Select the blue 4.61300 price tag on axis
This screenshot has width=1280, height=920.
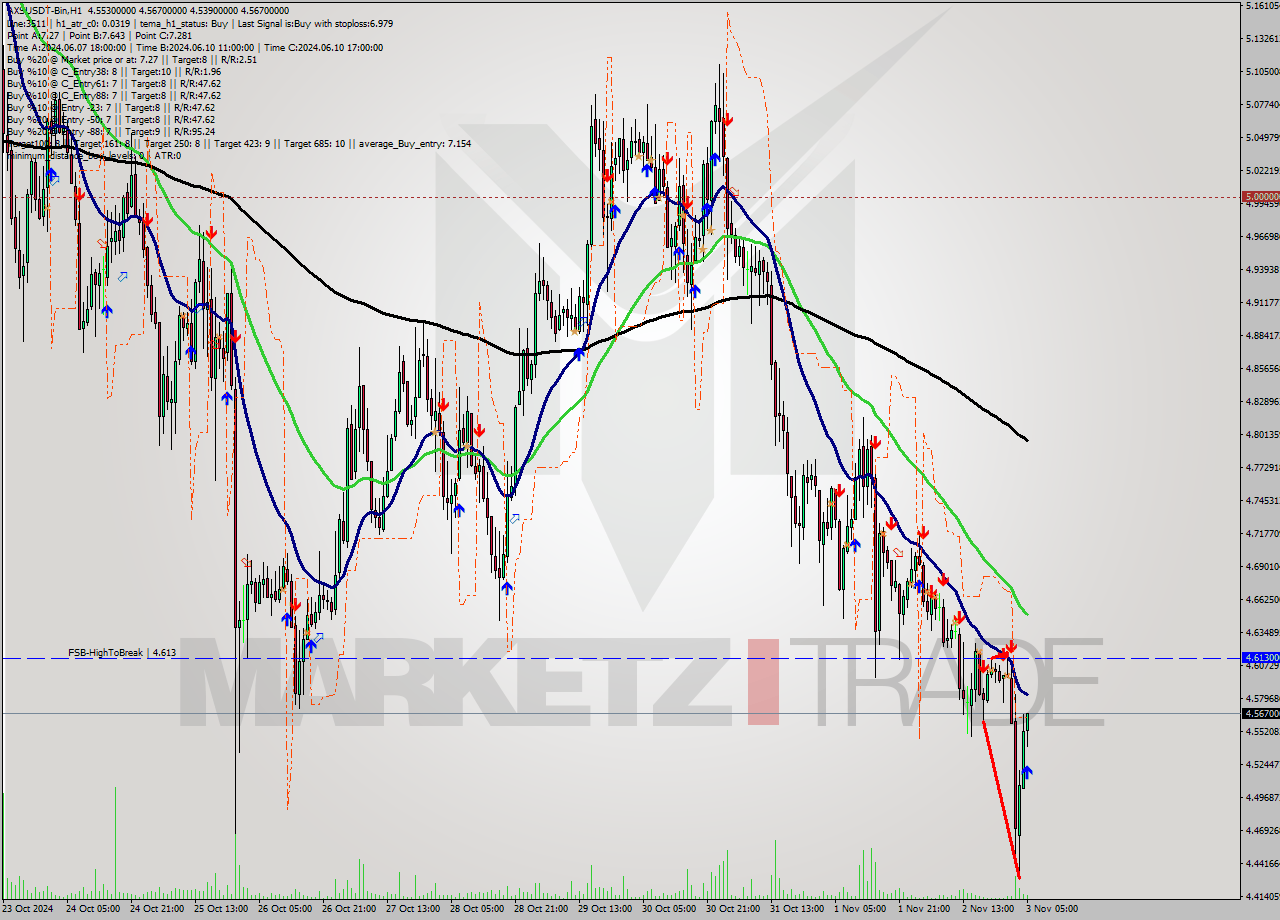1260,658
